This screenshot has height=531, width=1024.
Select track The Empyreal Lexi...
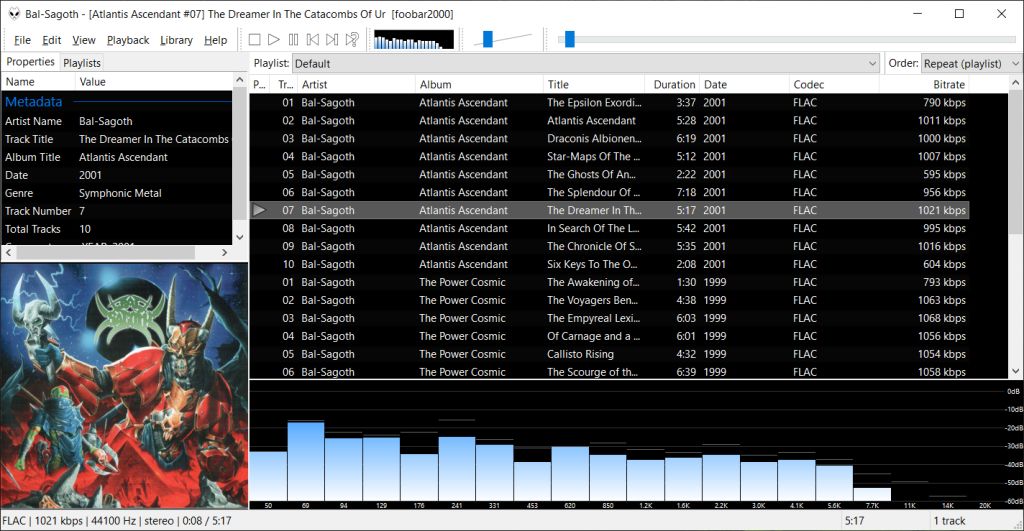coord(609,318)
